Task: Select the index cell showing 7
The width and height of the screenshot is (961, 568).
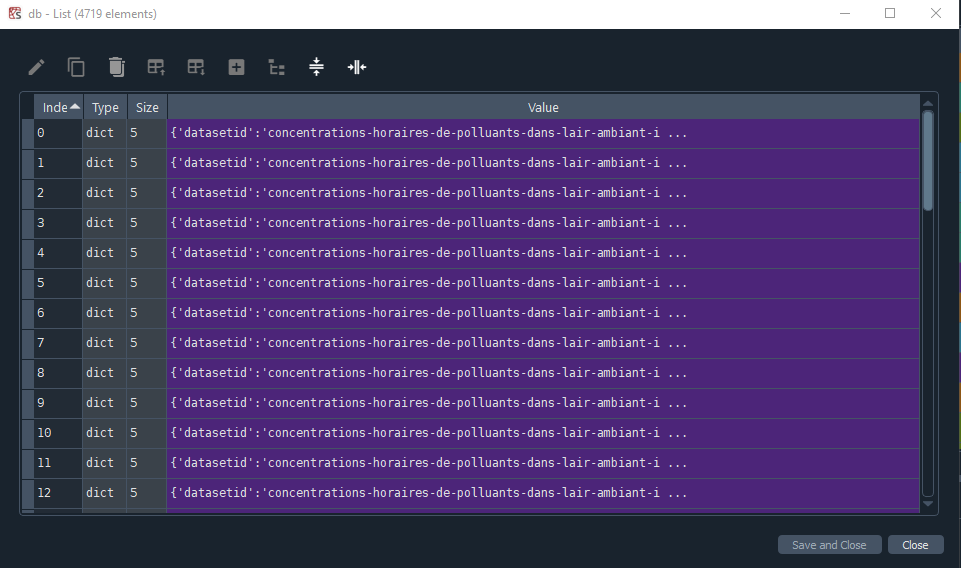Action: [x=58, y=343]
